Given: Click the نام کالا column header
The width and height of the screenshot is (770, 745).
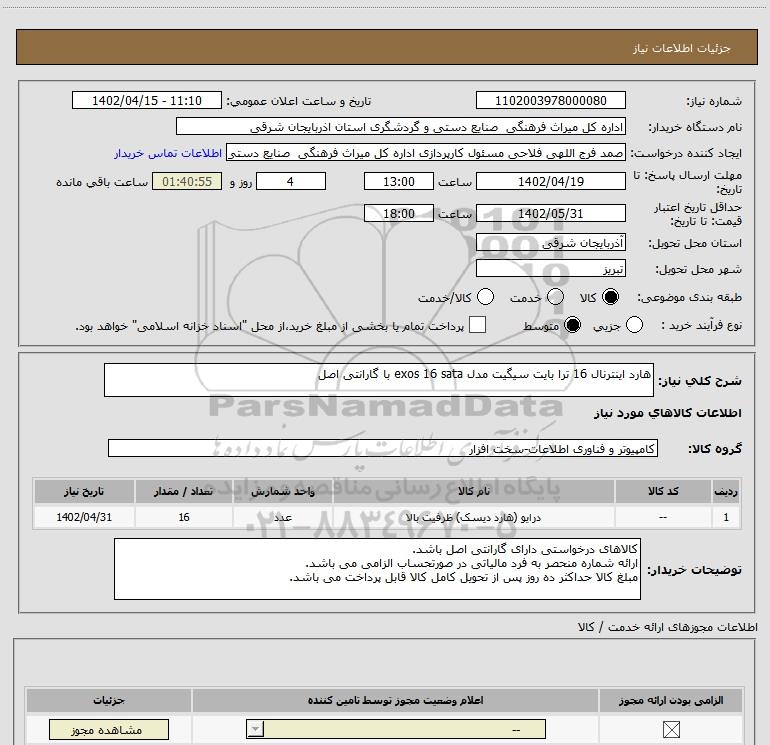Looking at the screenshot, I should click(x=474, y=492).
